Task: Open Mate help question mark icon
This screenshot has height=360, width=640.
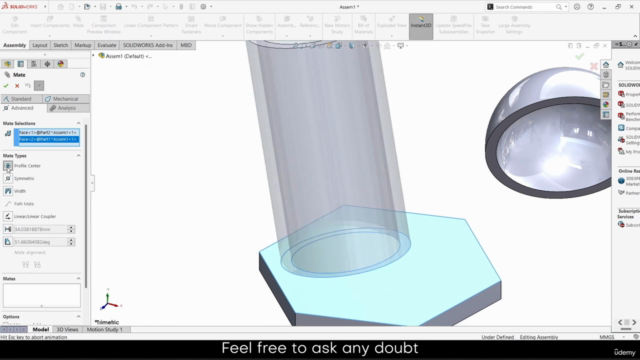Action: (x=82, y=75)
